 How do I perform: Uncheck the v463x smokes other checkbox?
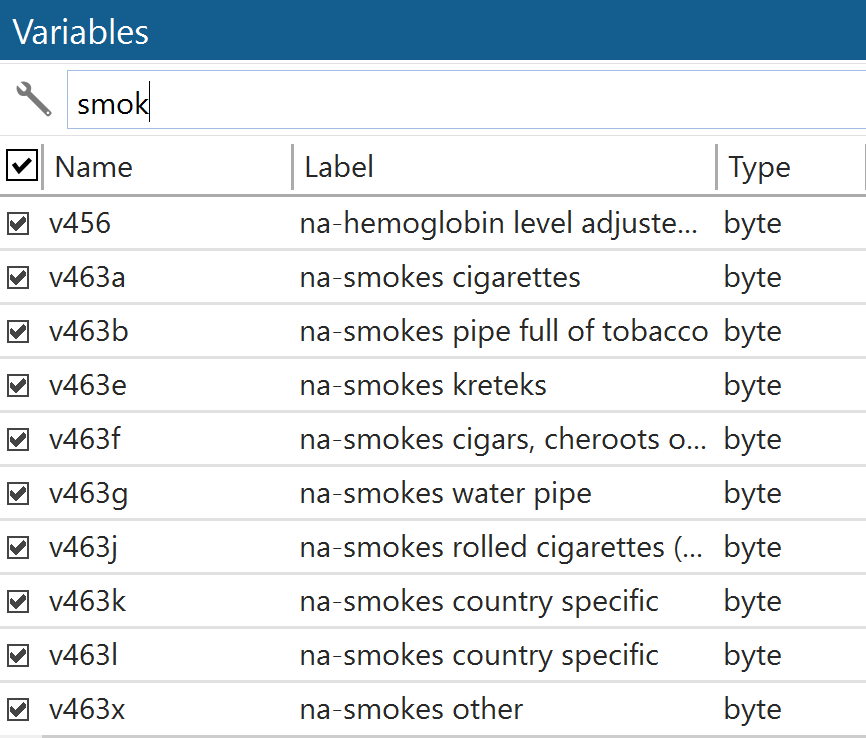click(18, 709)
